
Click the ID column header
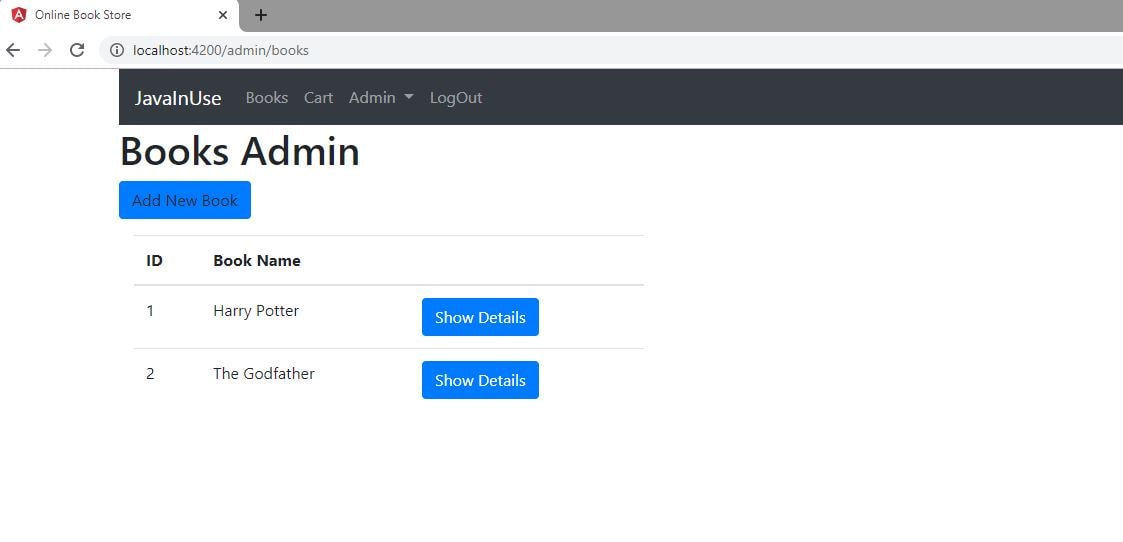pyautogui.click(x=154, y=261)
